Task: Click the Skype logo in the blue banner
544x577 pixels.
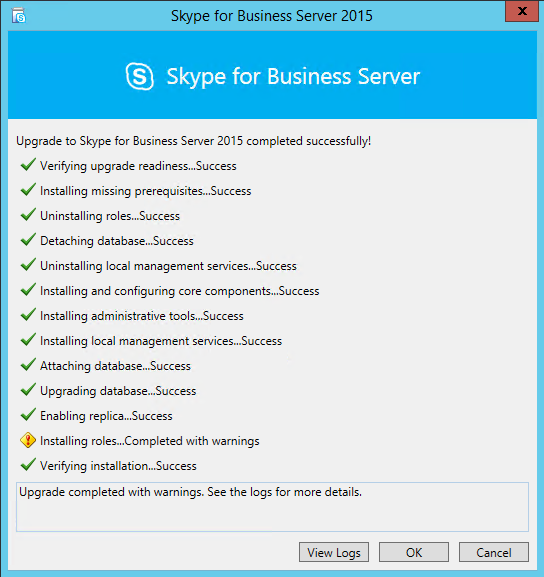Action: coord(139,77)
